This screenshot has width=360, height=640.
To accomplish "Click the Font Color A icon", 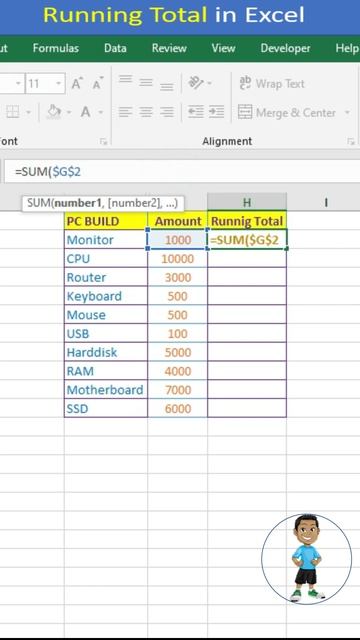I will click(x=85, y=111).
